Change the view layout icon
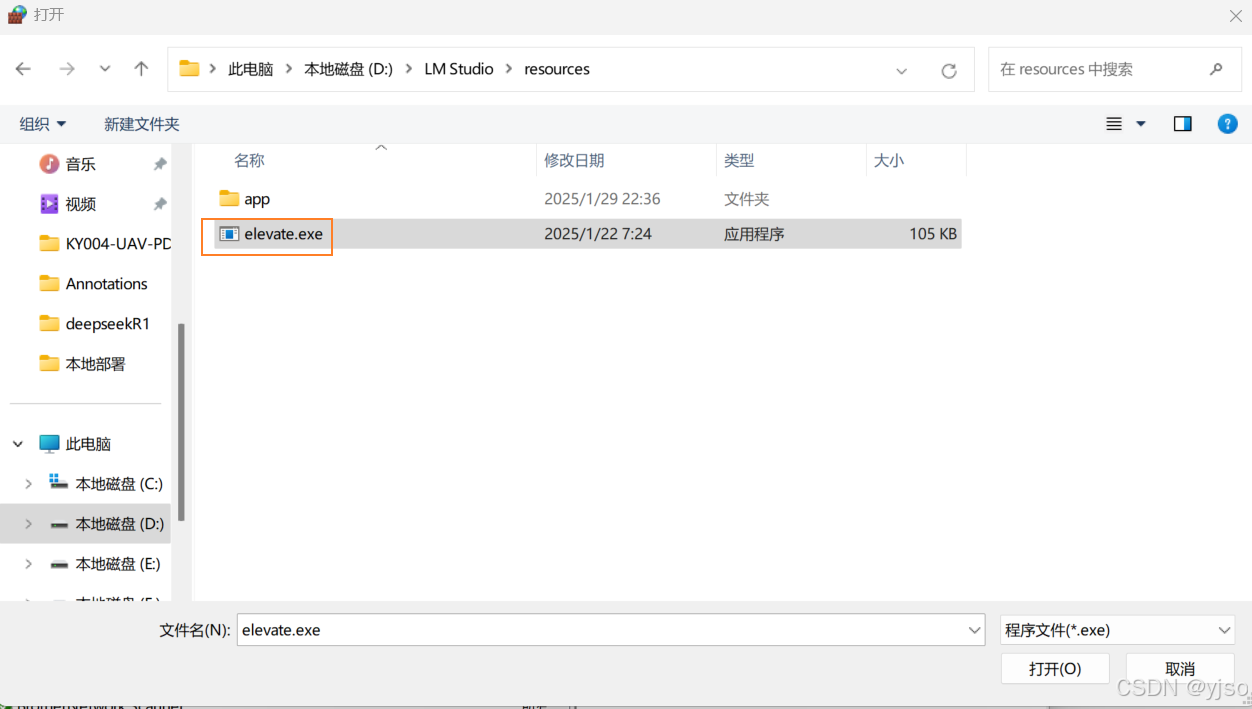1252x709 pixels. click(x=1114, y=124)
